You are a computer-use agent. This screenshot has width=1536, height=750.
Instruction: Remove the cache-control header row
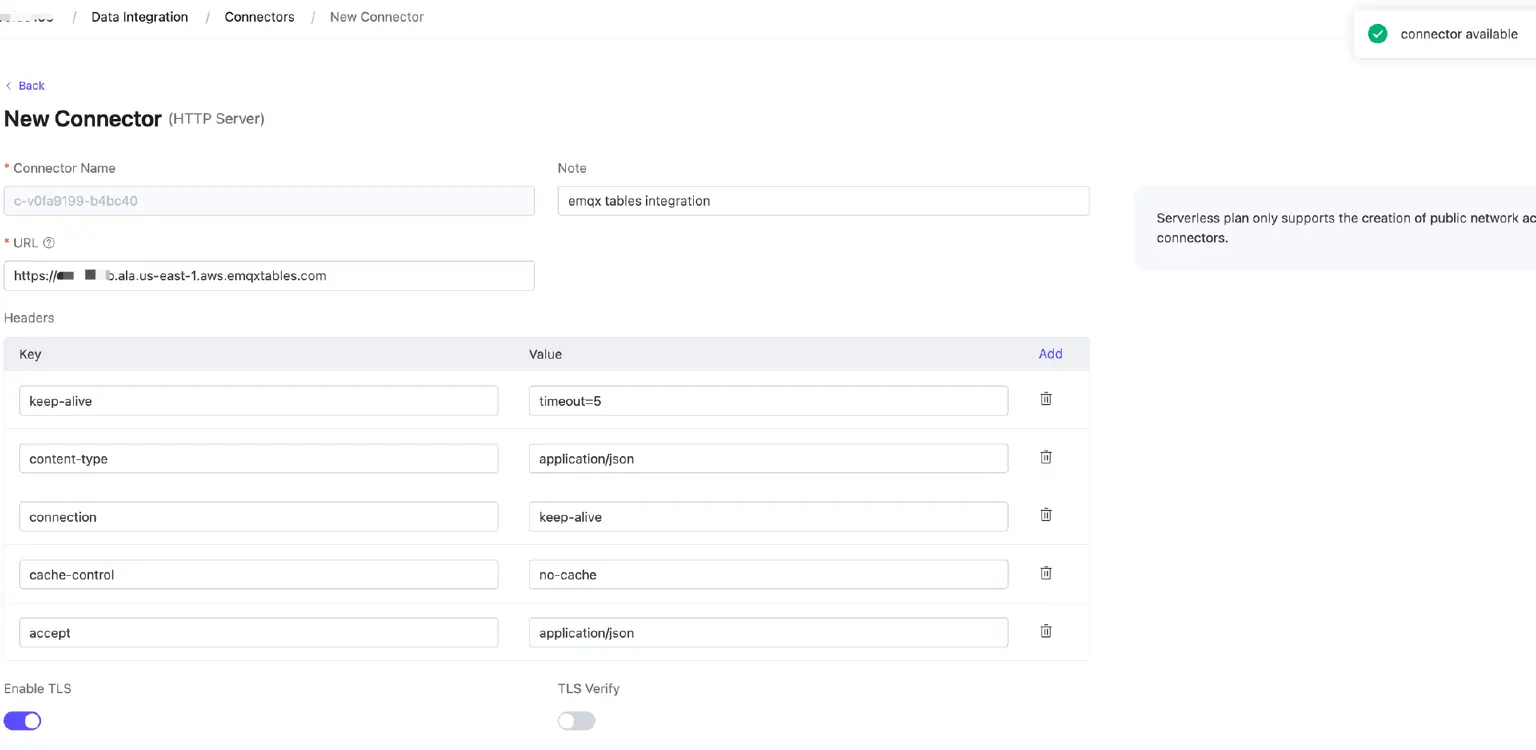[x=1046, y=573]
